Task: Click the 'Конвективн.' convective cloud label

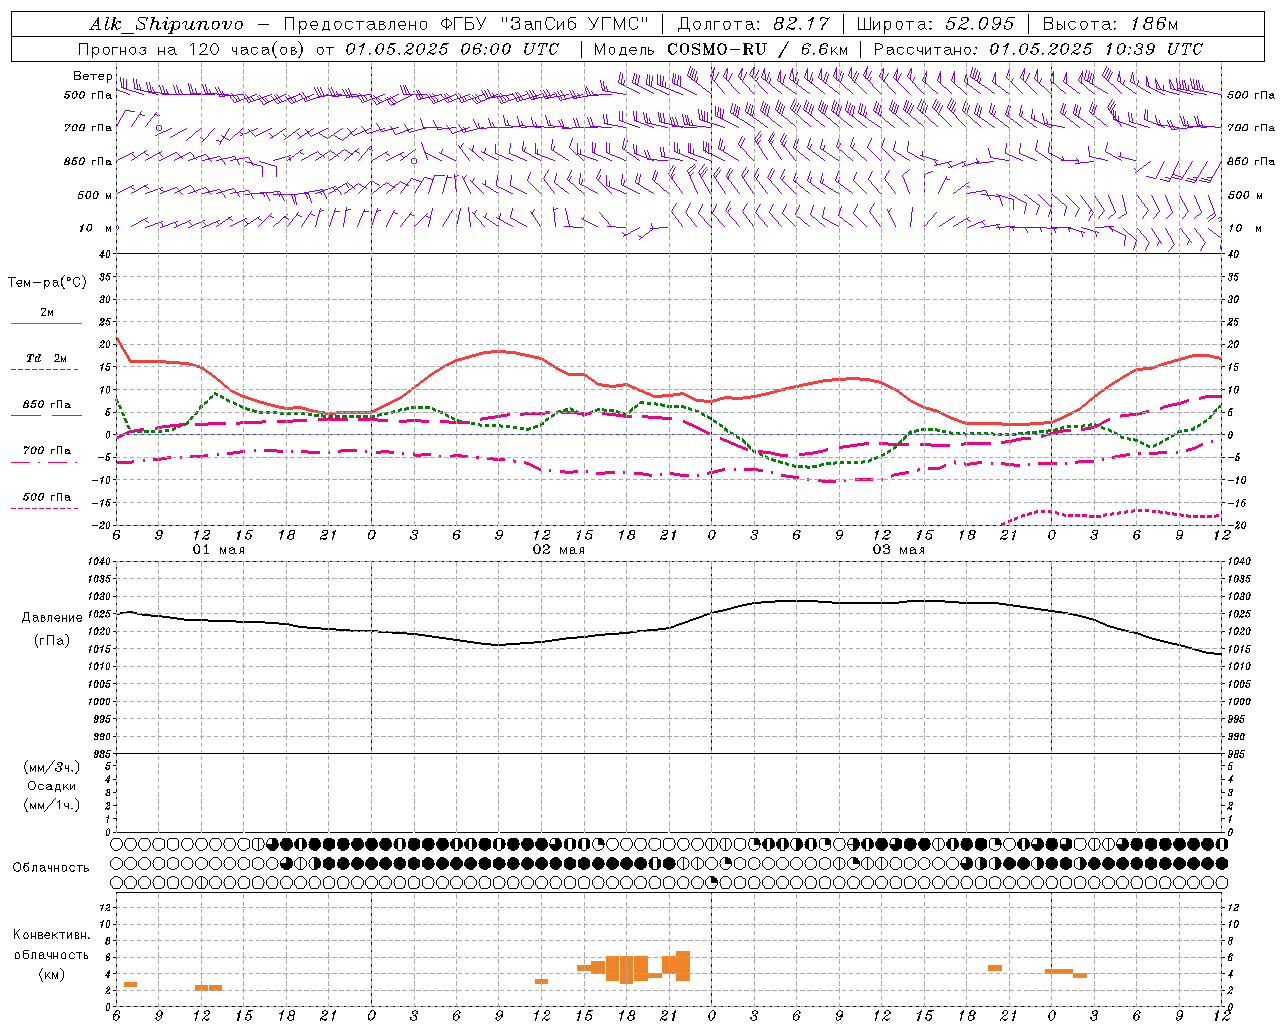Action: pyautogui.click(x=52, y=935)
